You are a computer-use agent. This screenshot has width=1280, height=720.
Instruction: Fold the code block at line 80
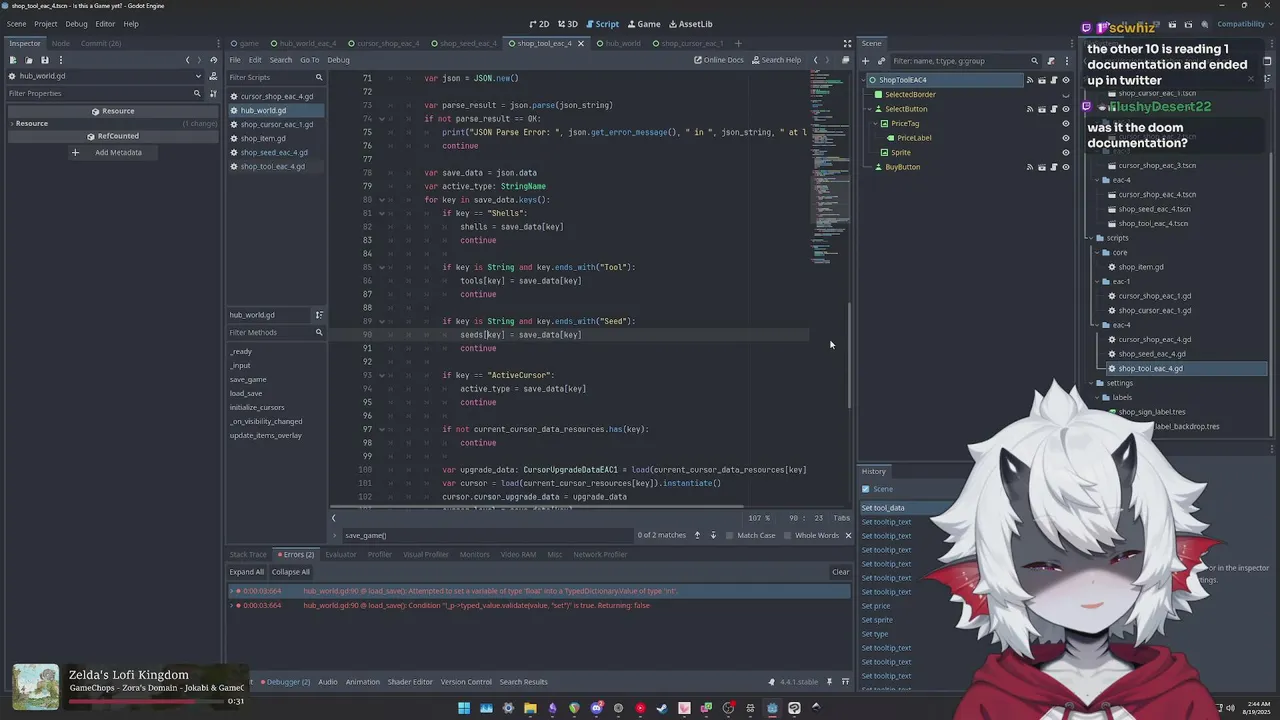(x=381, y=200)
